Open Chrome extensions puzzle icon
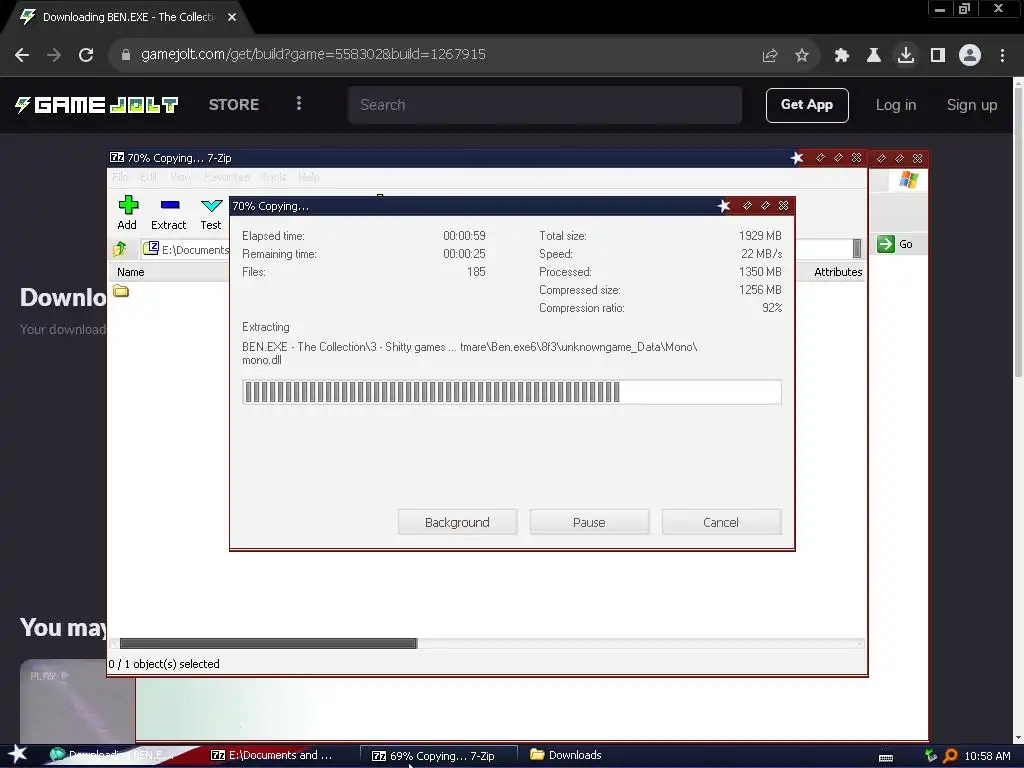 pyautogui.click(x=842, y=56)
